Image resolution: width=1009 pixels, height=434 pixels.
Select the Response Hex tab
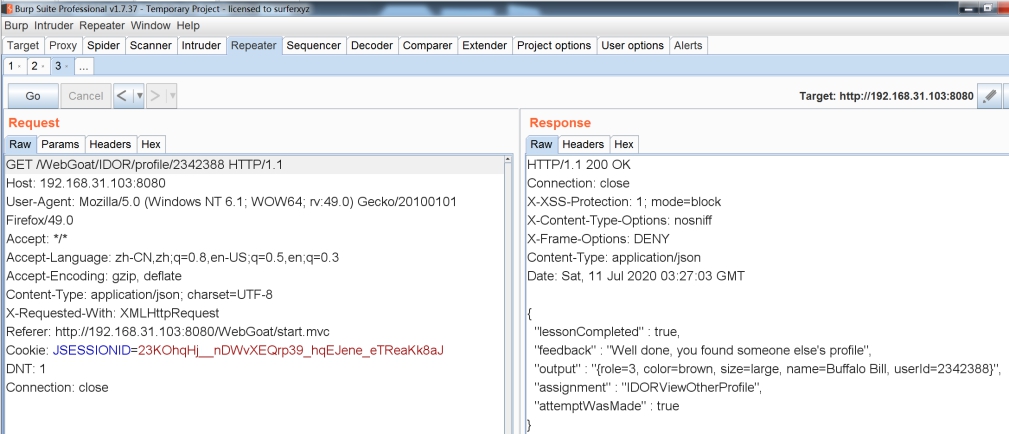click(x=624, y=144)
